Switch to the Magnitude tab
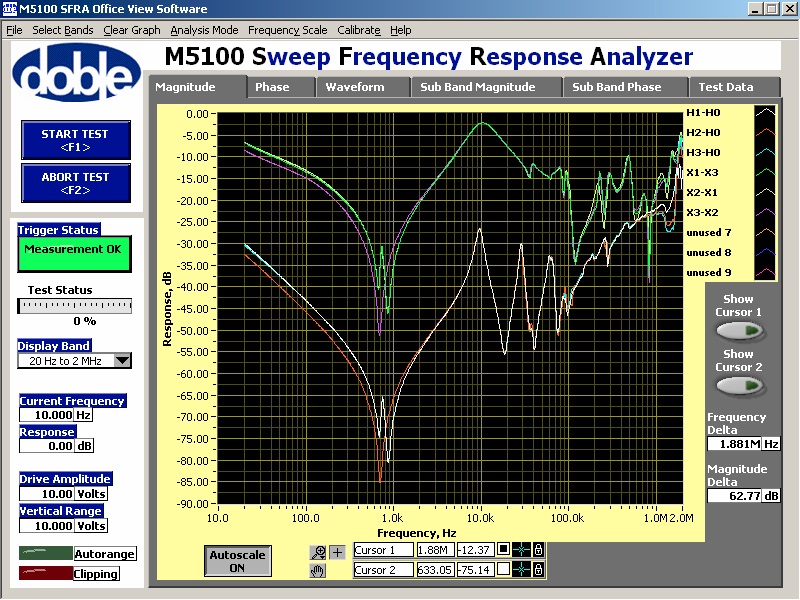Image resolution: width=800 pixels, height=600 pixels. tap(198, 87)
